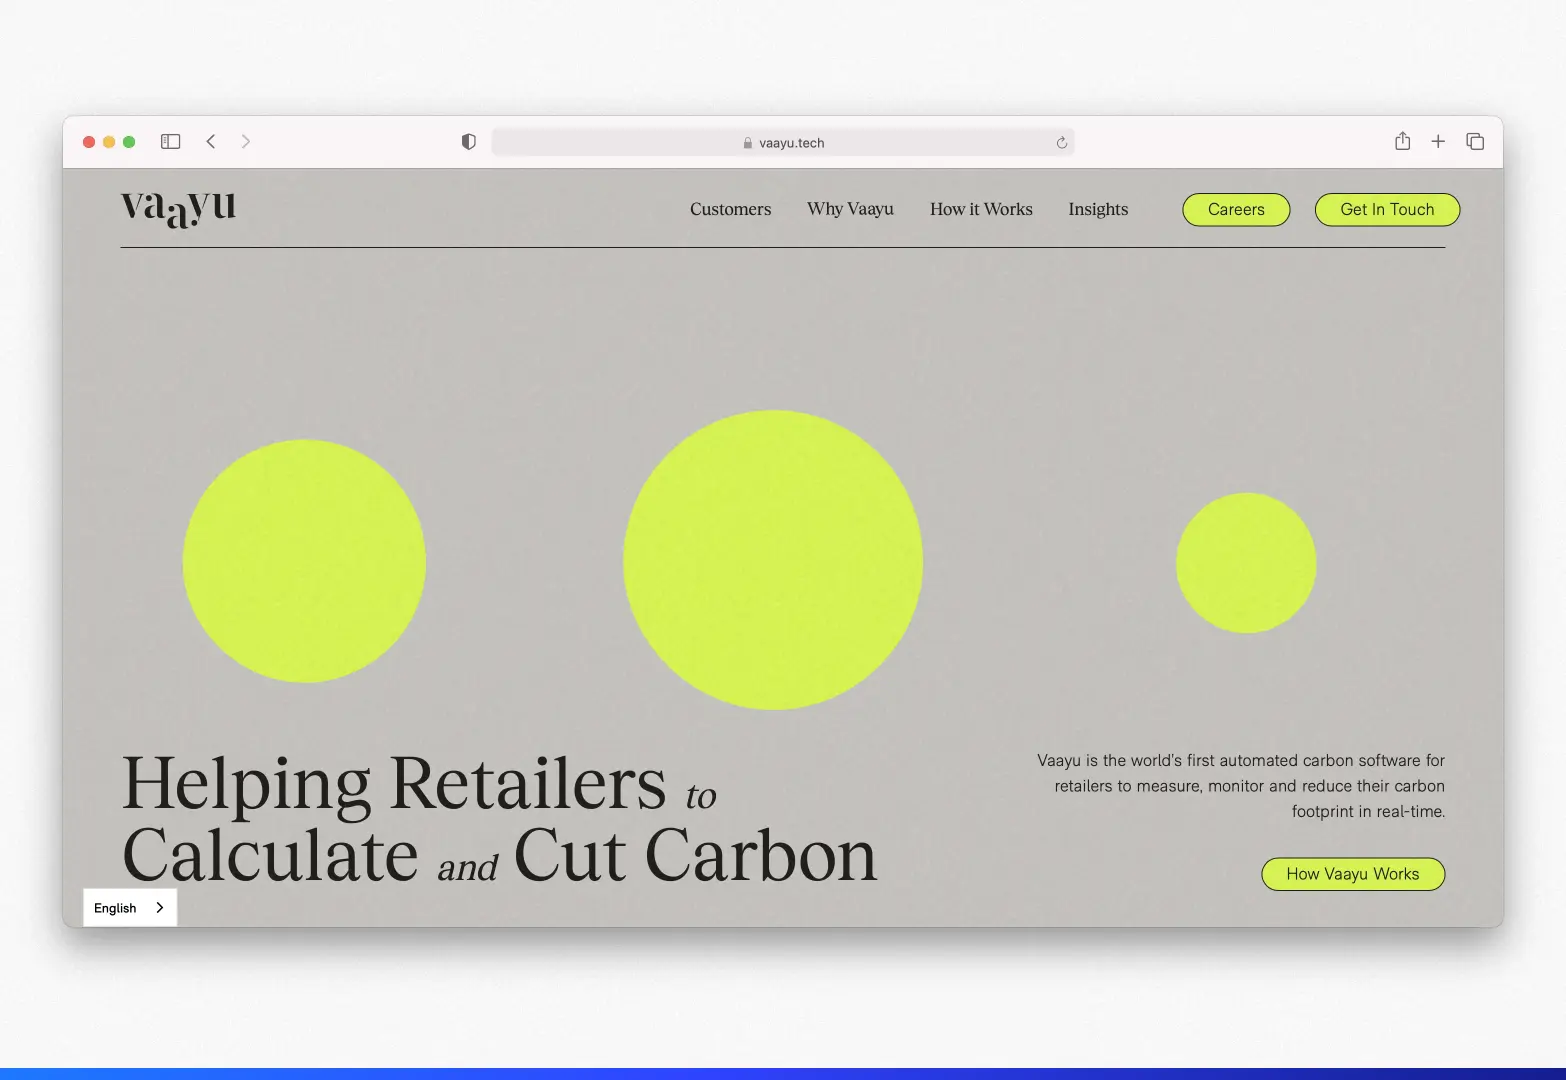Click the Careers button
This screenshot has width=1566, height=1080.
tap(1236, 209)
